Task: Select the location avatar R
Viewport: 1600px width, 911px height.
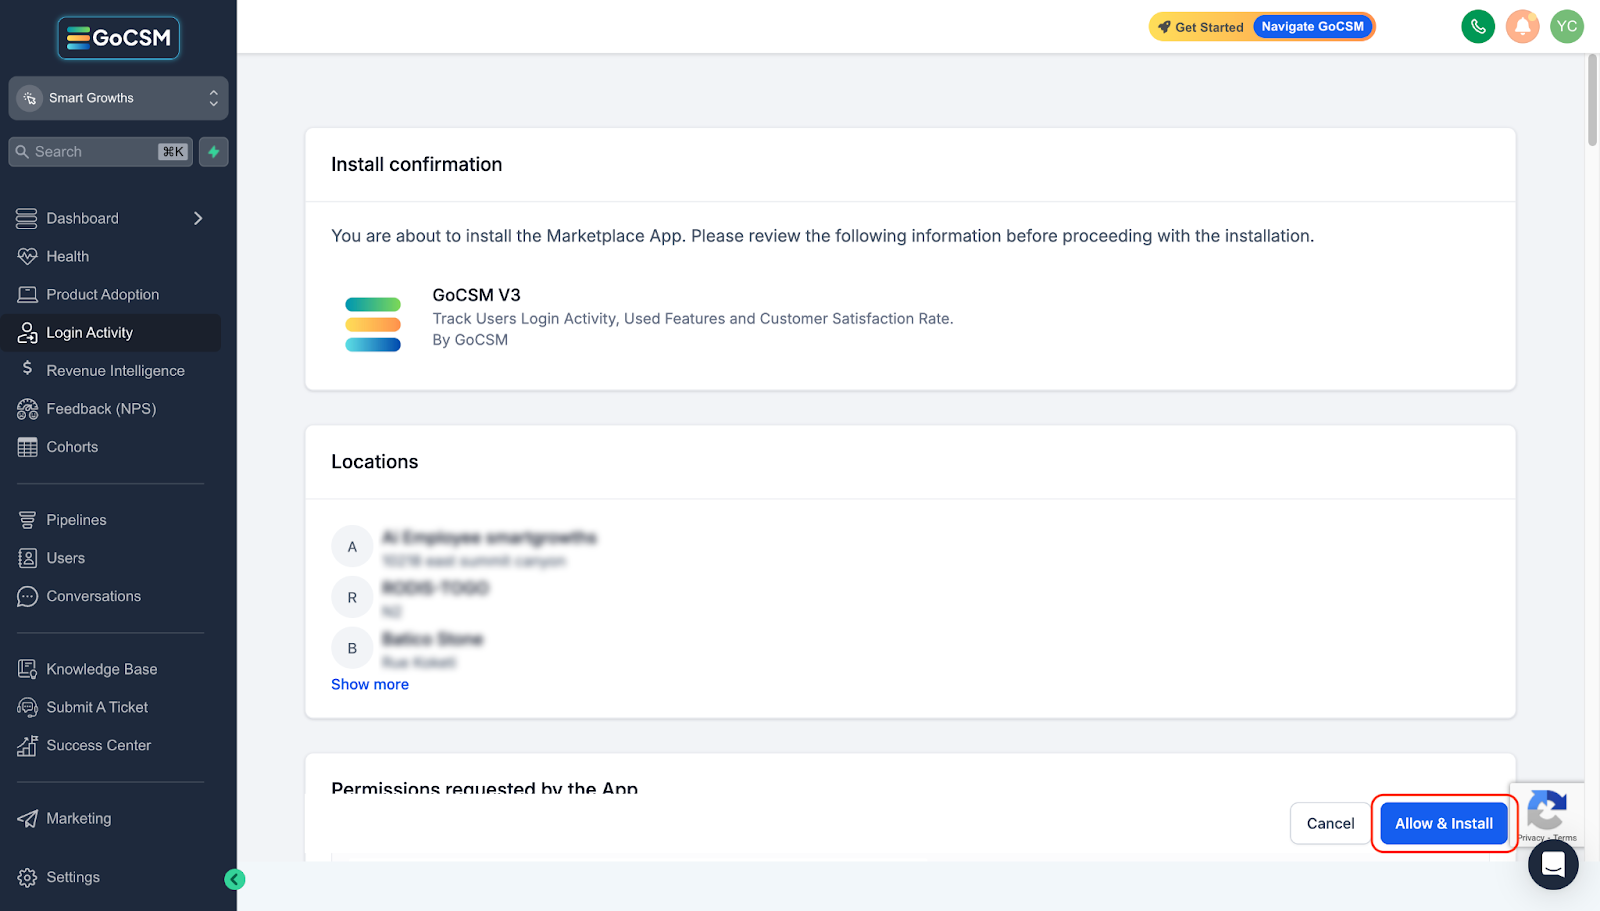Action: [x=352, y=598]
